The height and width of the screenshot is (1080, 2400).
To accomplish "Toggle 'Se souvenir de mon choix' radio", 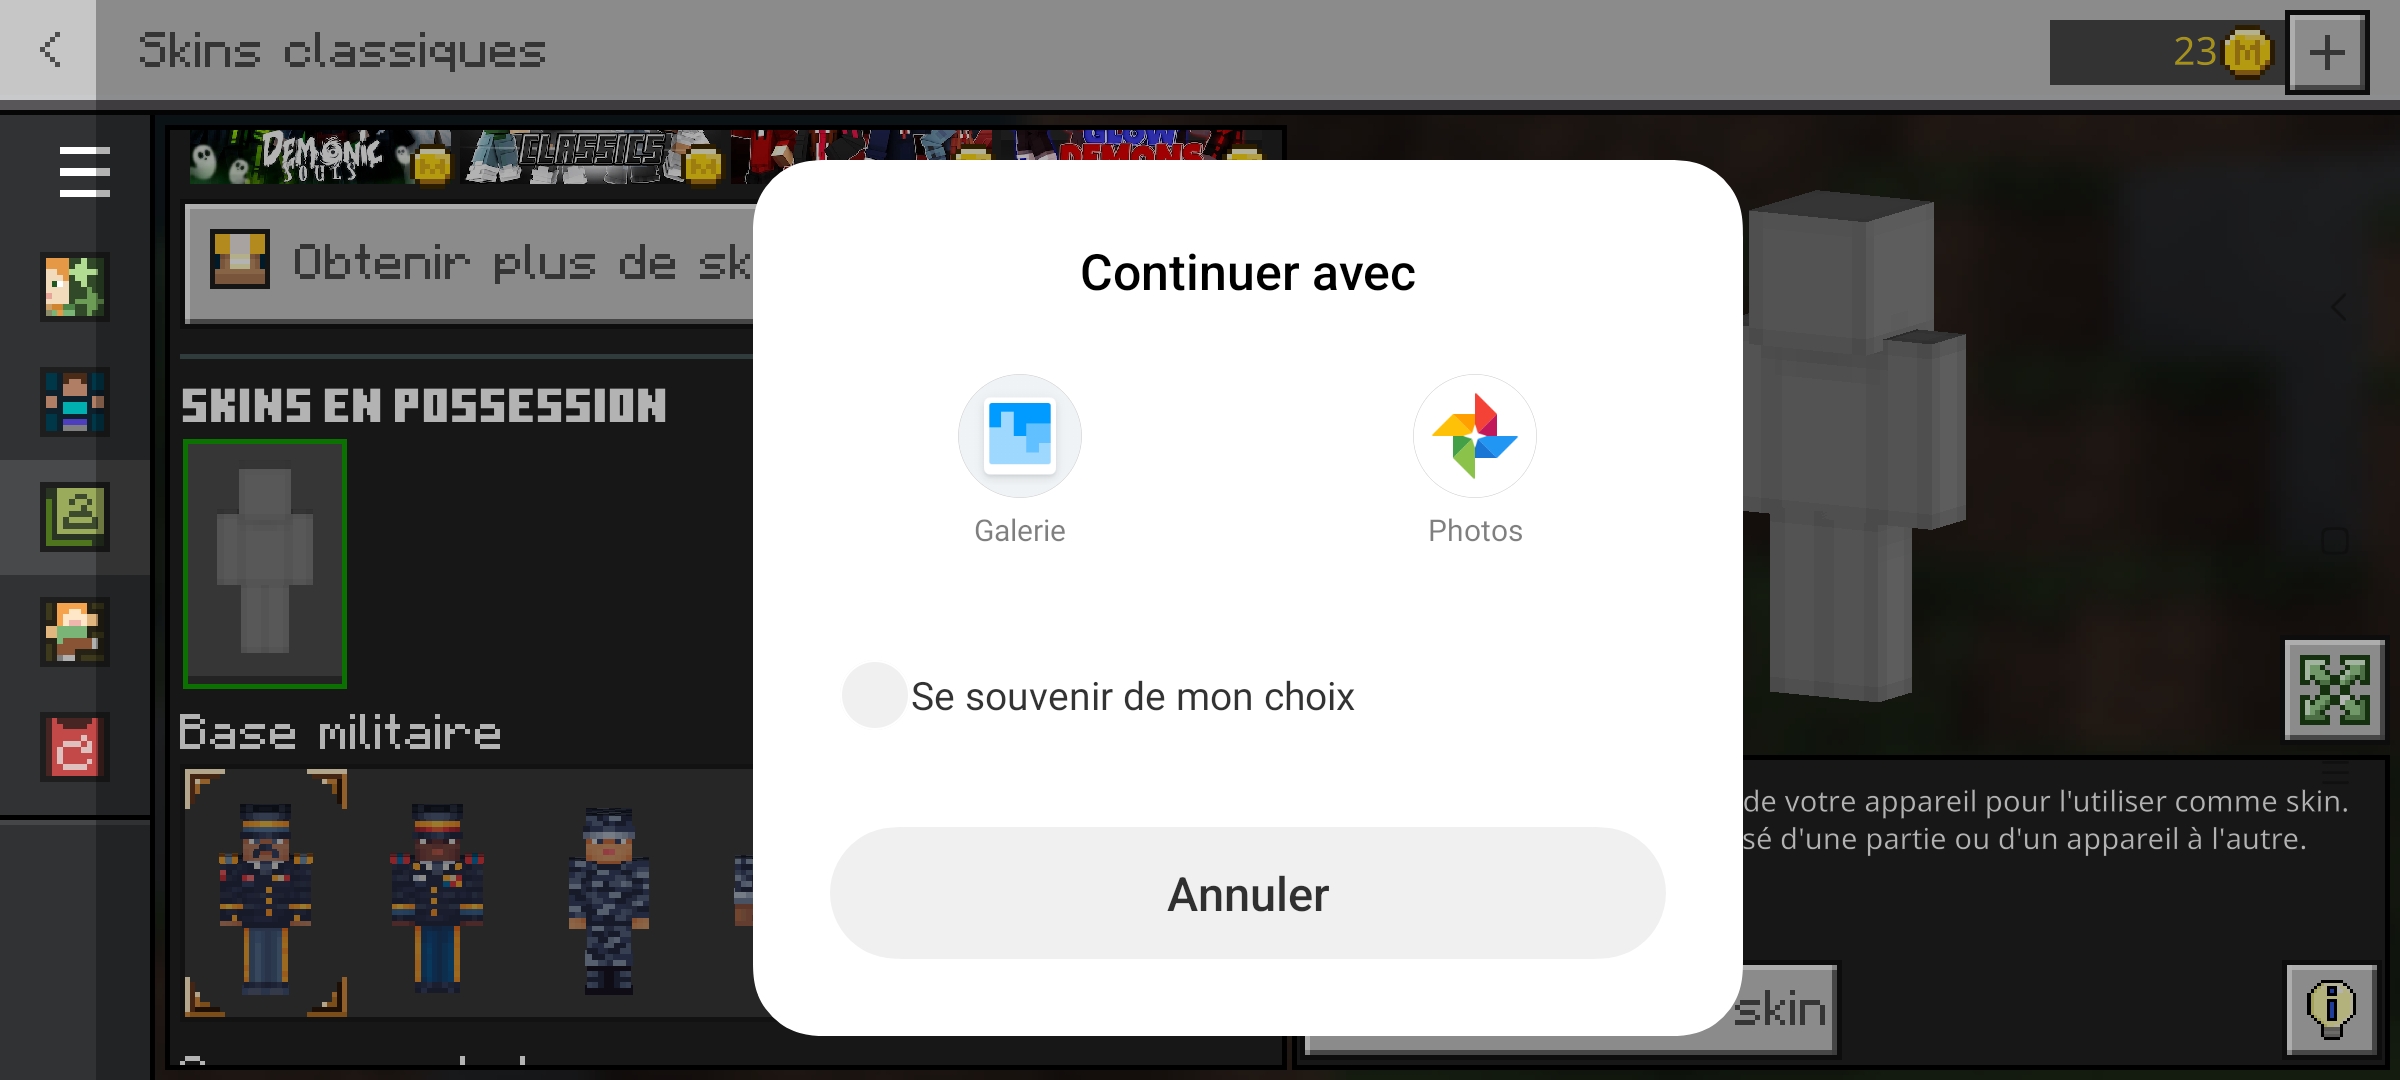I will 874,696.
